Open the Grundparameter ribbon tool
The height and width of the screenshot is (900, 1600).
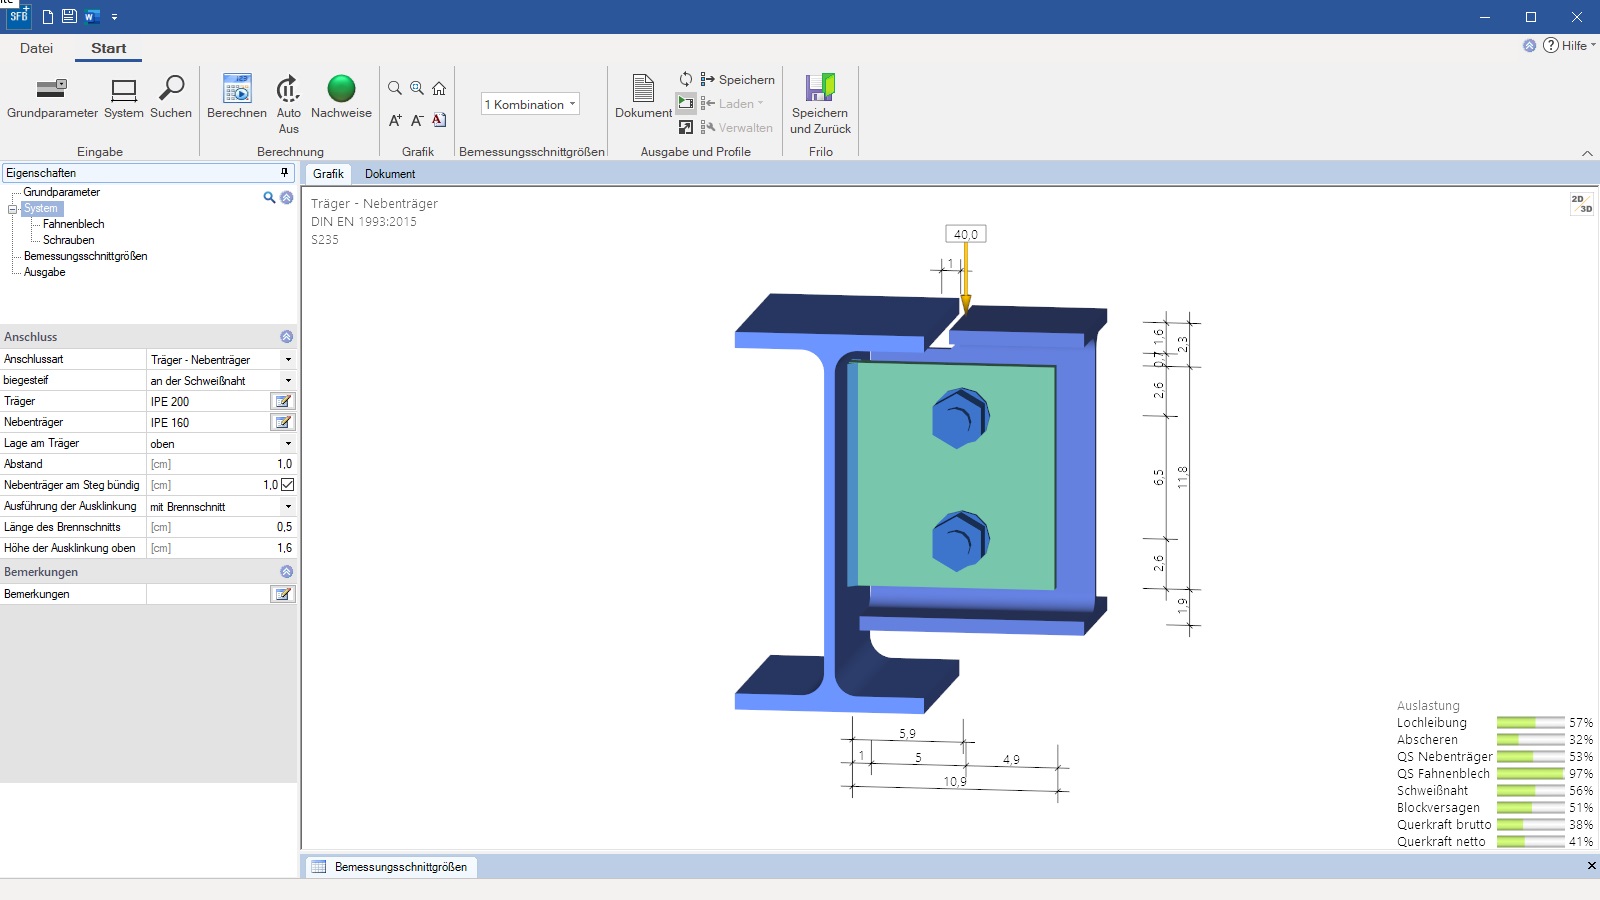pos(52,90)
